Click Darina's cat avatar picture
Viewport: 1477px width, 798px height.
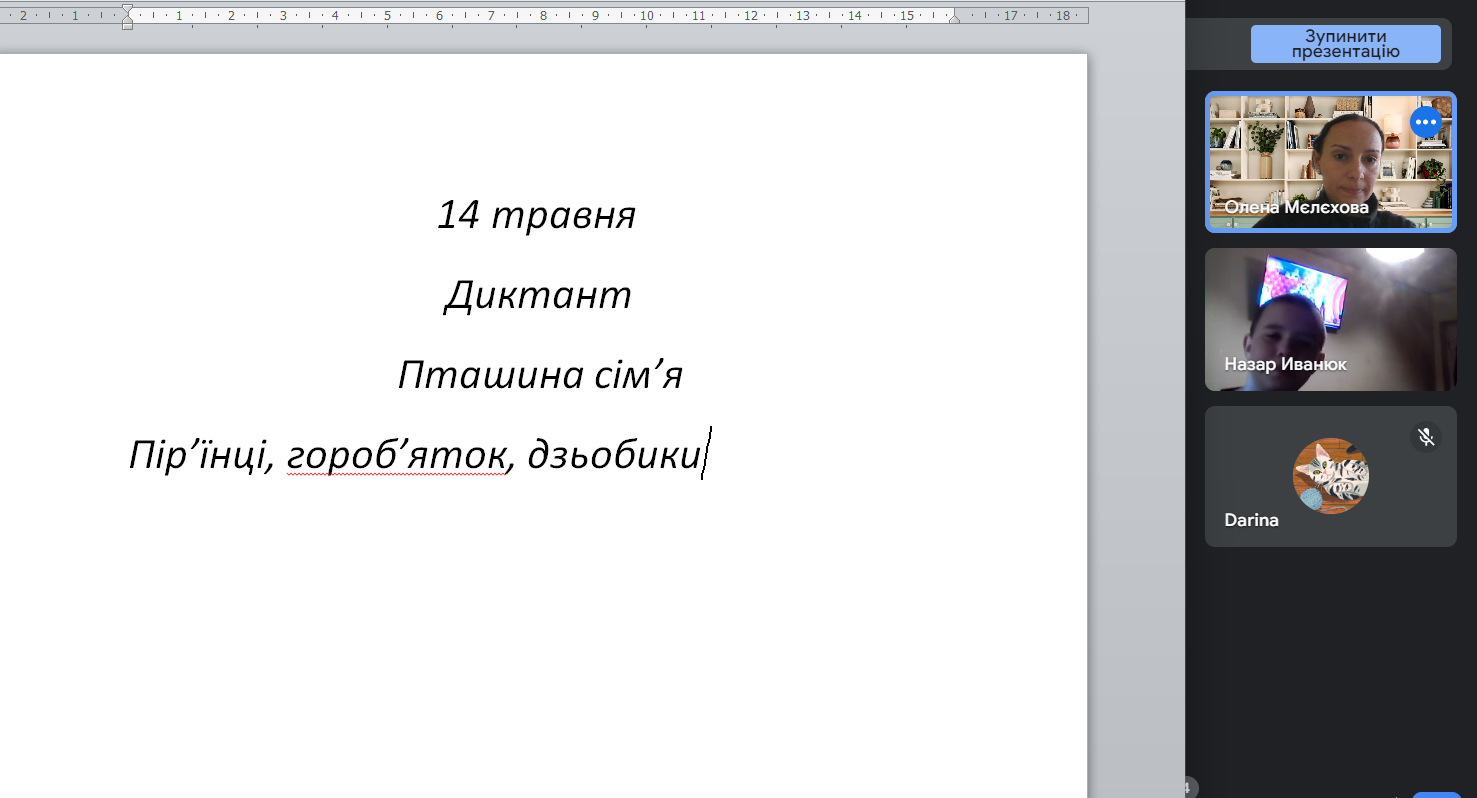pos(1330,476)
